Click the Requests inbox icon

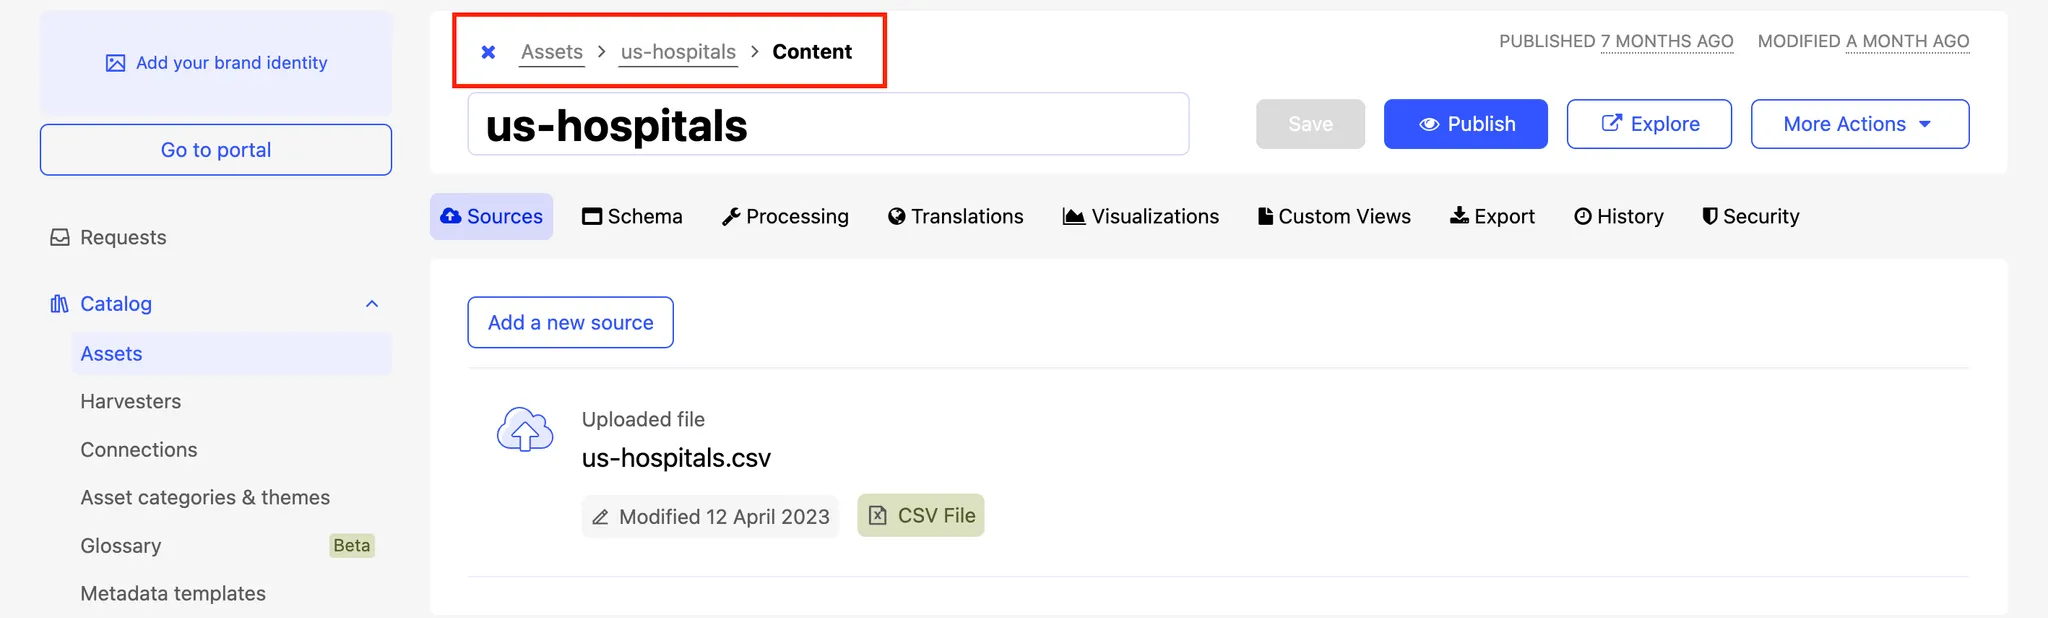[x=60, y=238]
